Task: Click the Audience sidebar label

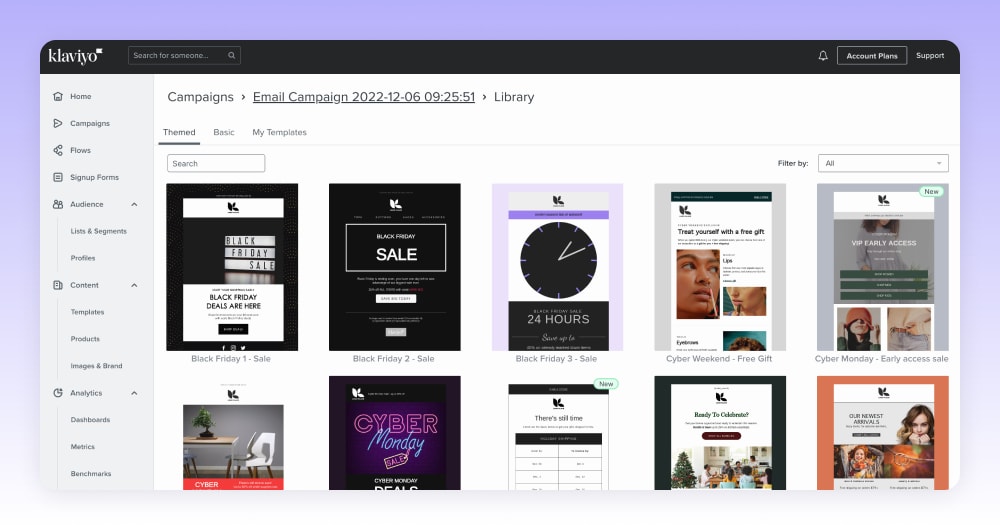Action: pos(87,204)
